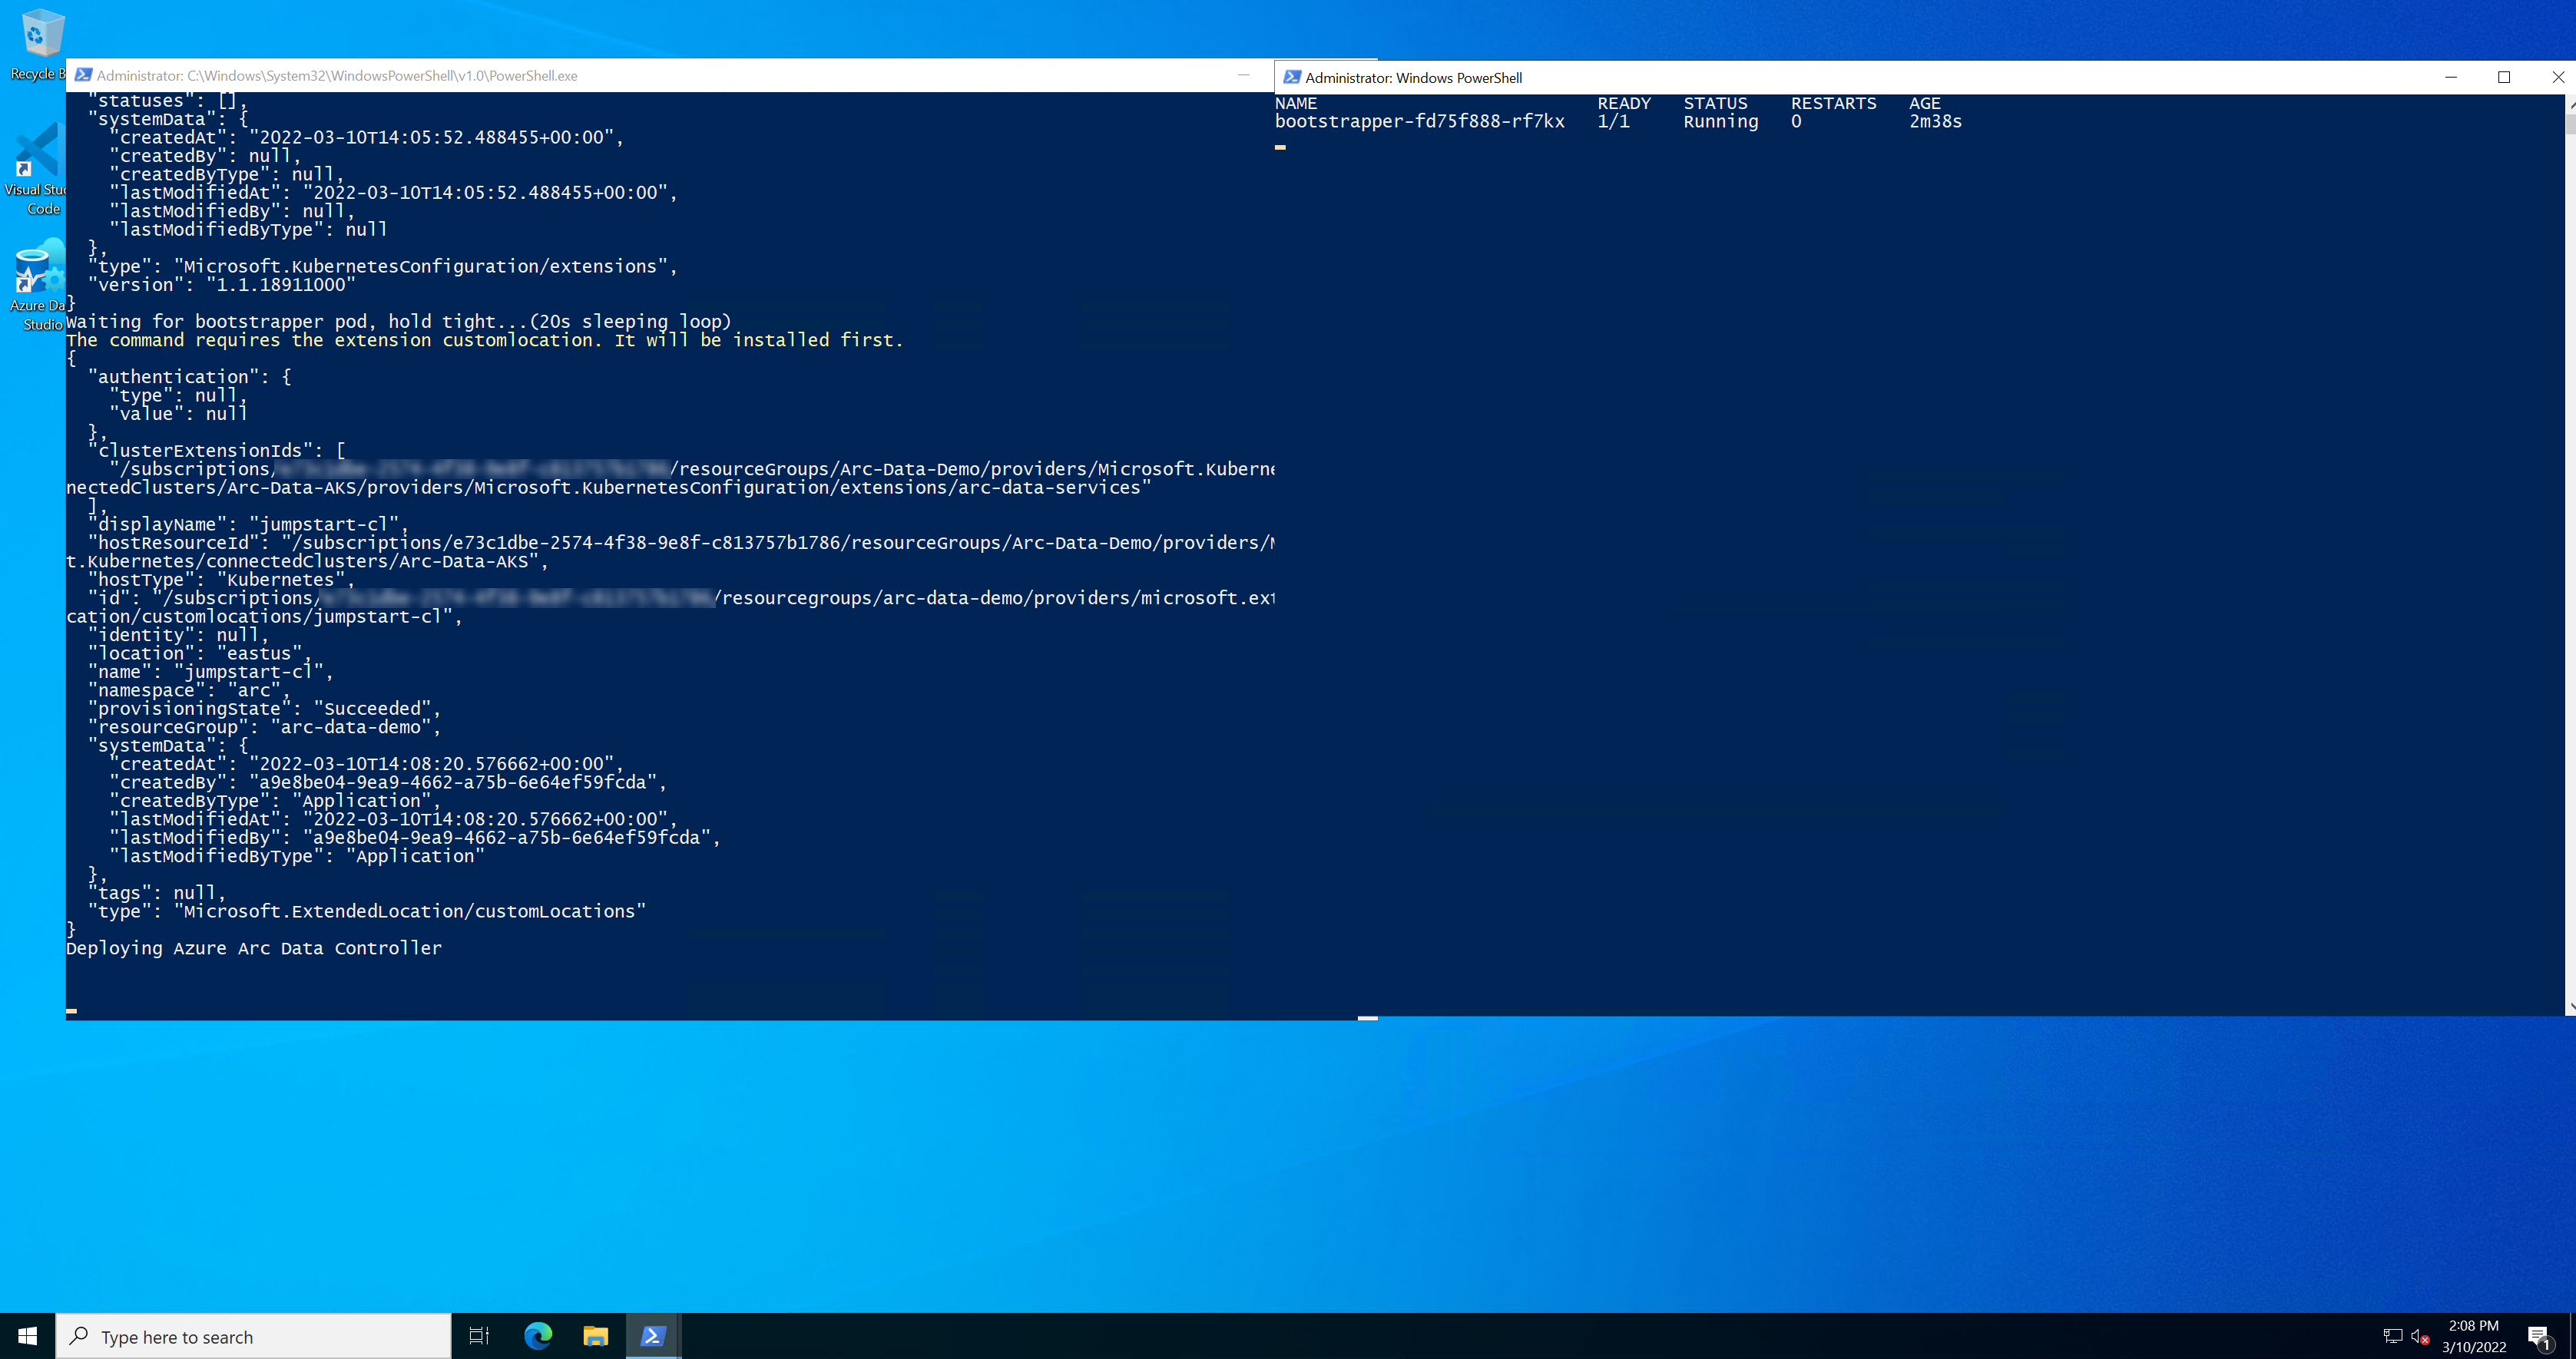The height and width of the screenshot is (1359, 2576).
Task: Click the '"location": "eastus"' line
Action: tap(200, 653)
